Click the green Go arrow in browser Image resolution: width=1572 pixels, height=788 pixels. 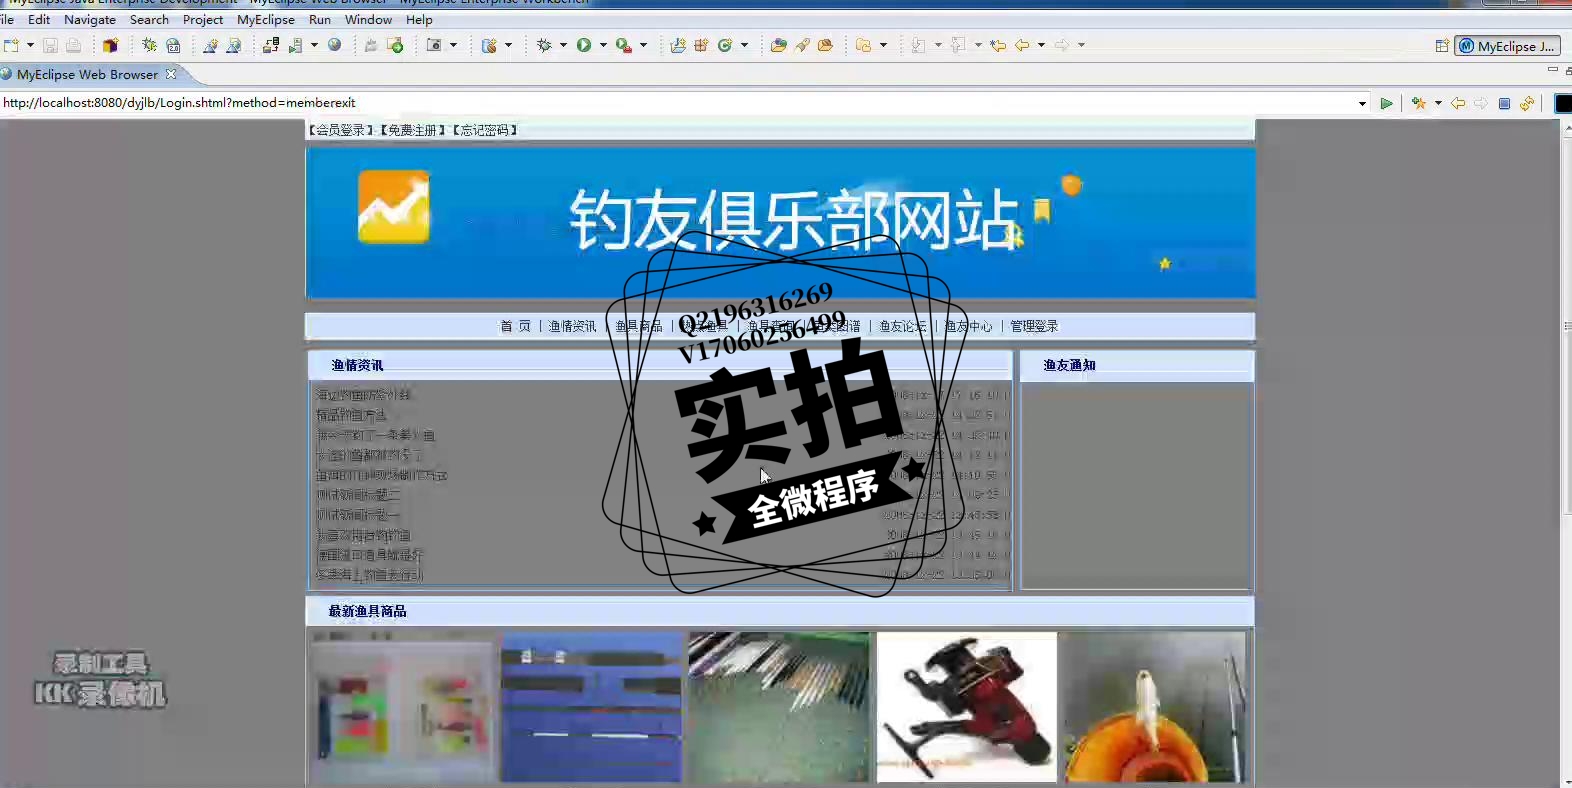click(1386, 103)
